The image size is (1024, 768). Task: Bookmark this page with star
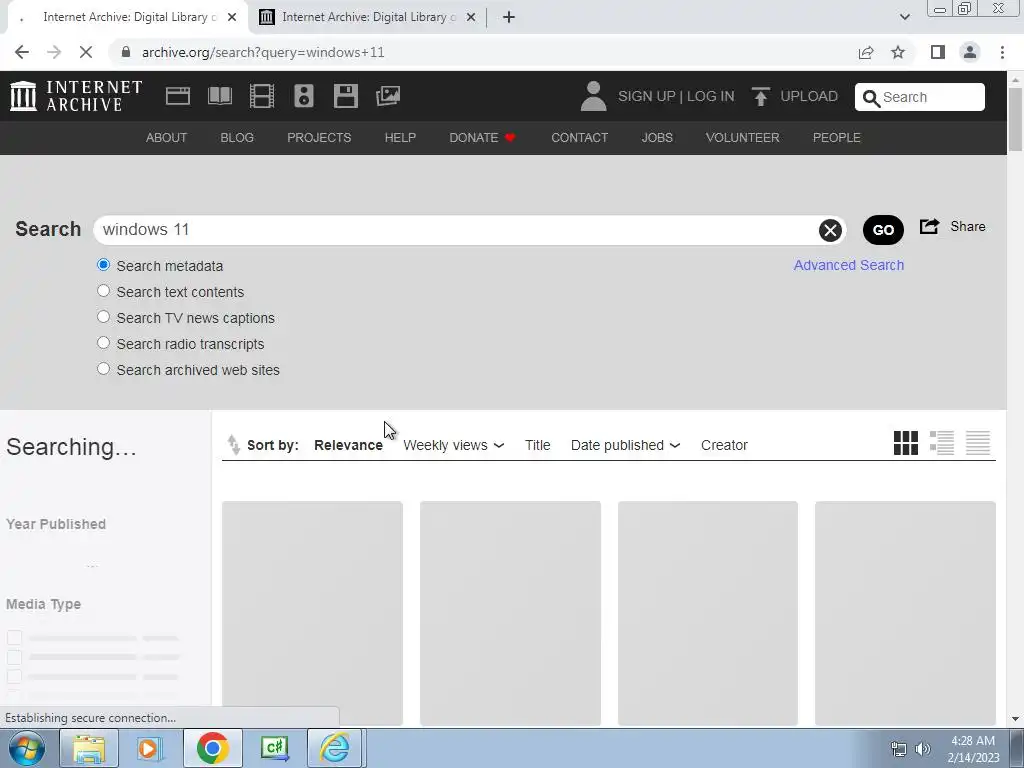point(898,52)
